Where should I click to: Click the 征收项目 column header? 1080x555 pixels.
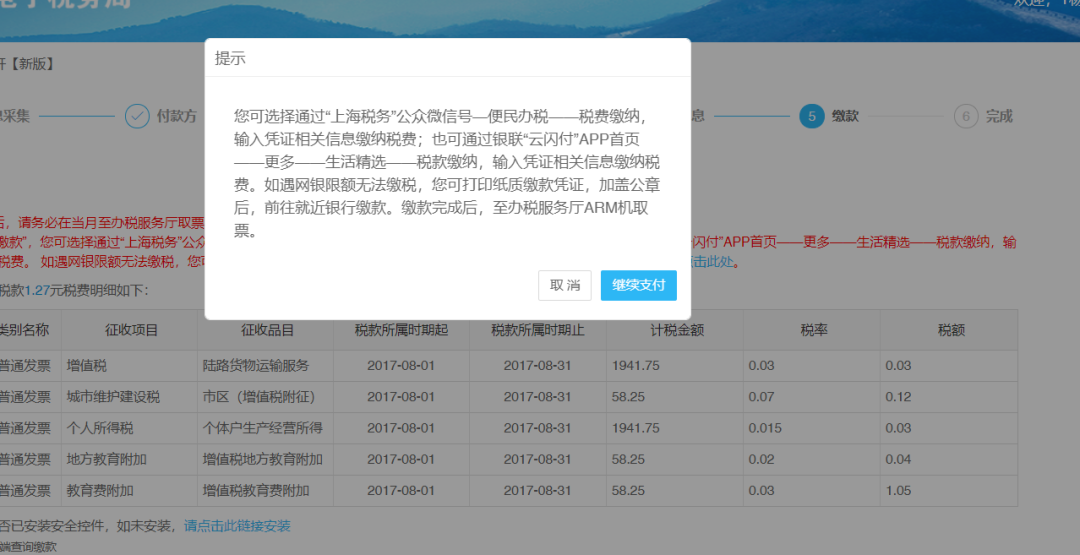tap(132, 330)
